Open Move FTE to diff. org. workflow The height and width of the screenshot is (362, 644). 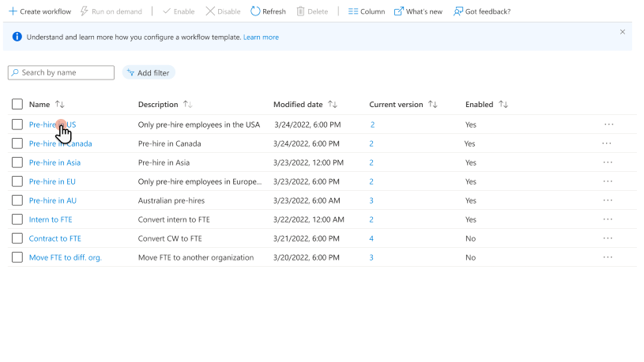coord(65,258)
